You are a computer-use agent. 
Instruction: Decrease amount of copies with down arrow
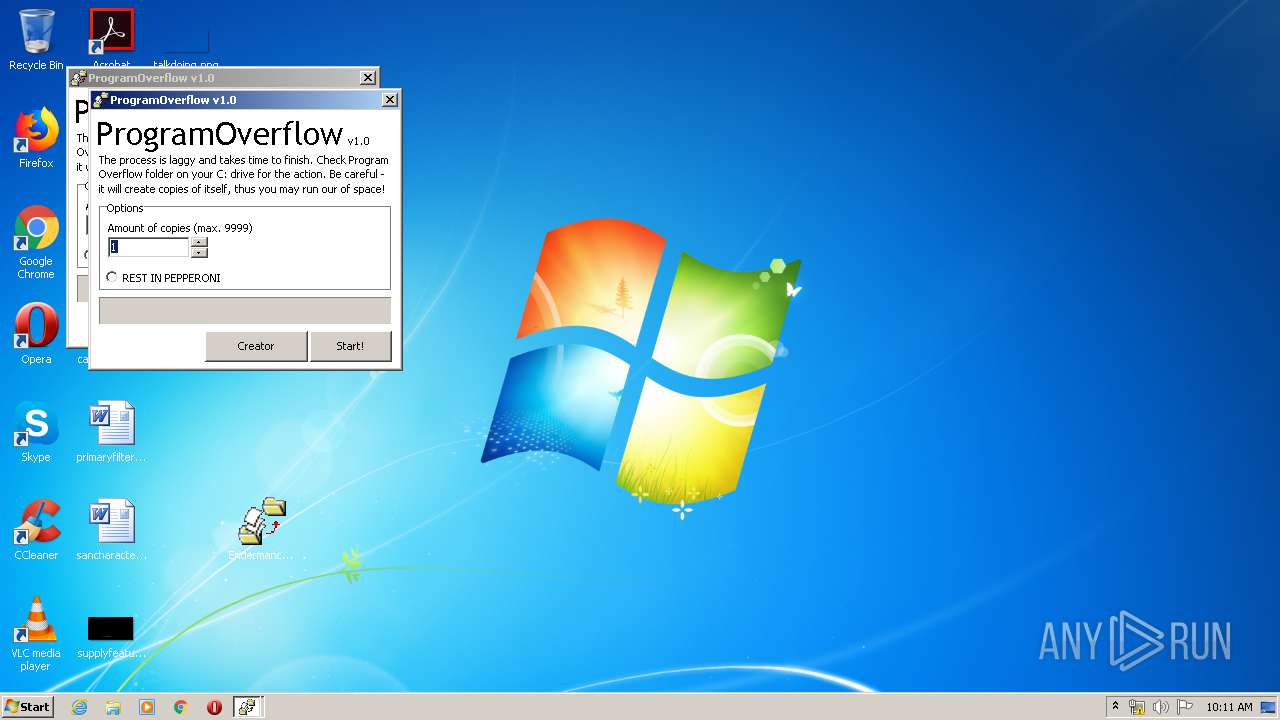coord(199,252)
